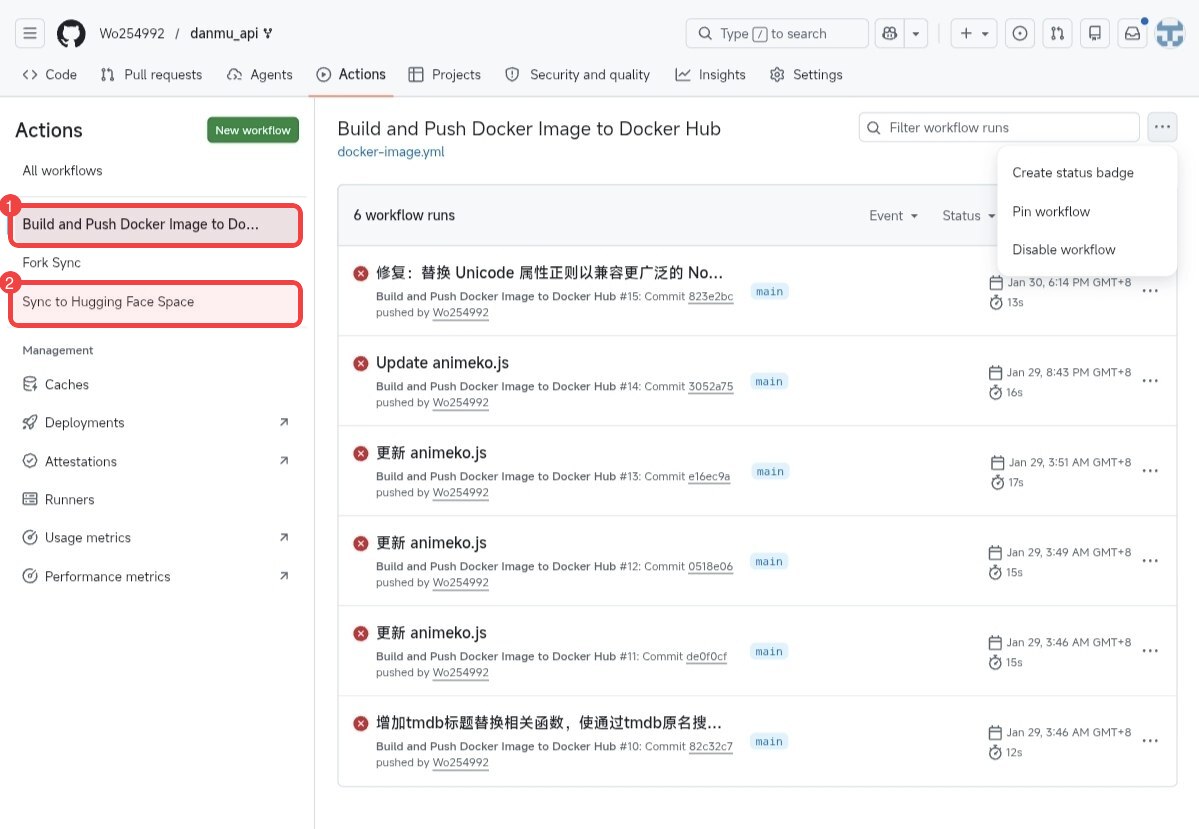1199x829 pixels.
Task: Expand the Event filter dropdown
Action: 893,216
